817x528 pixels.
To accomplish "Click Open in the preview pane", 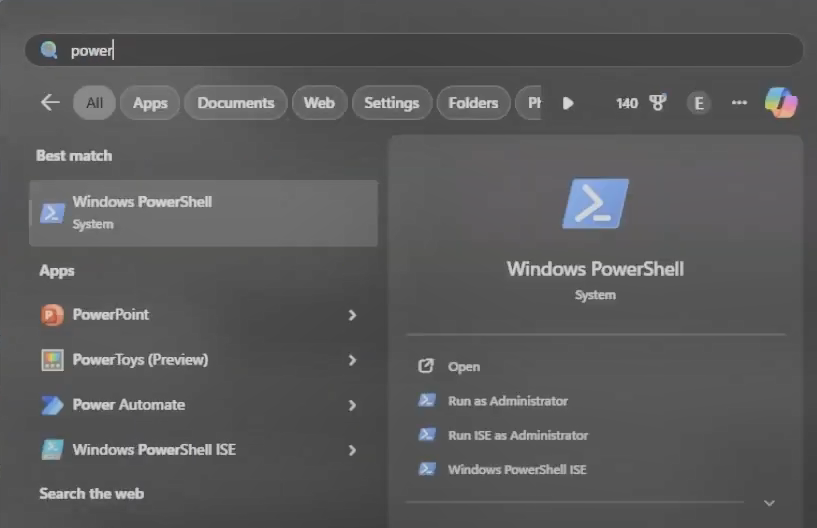I will pyautogui.click(x=464, y=366).
